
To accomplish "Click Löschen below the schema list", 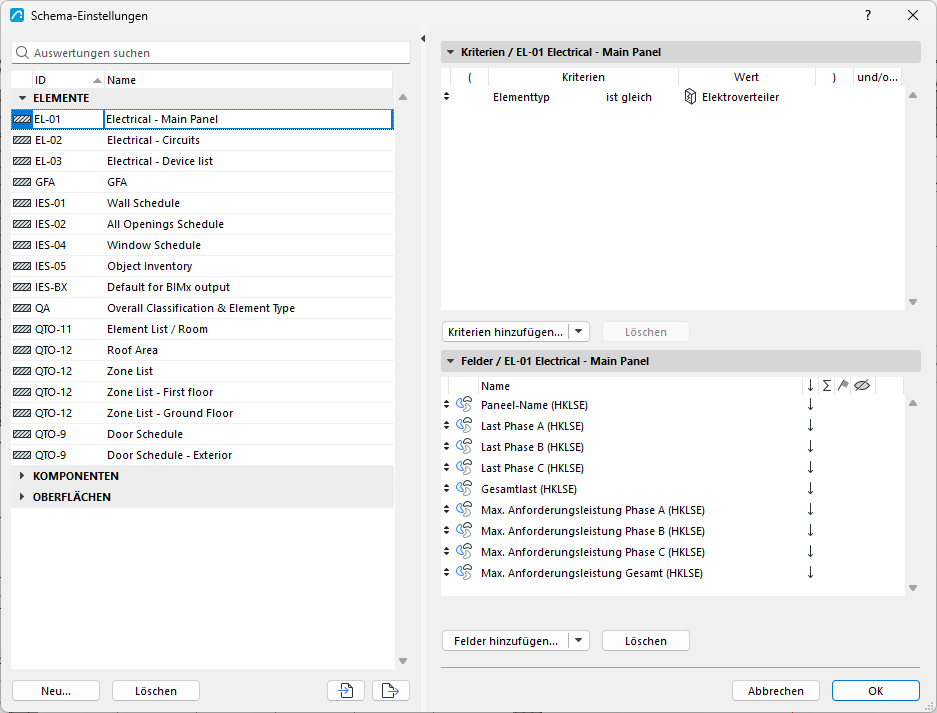I will coord(156,690).
